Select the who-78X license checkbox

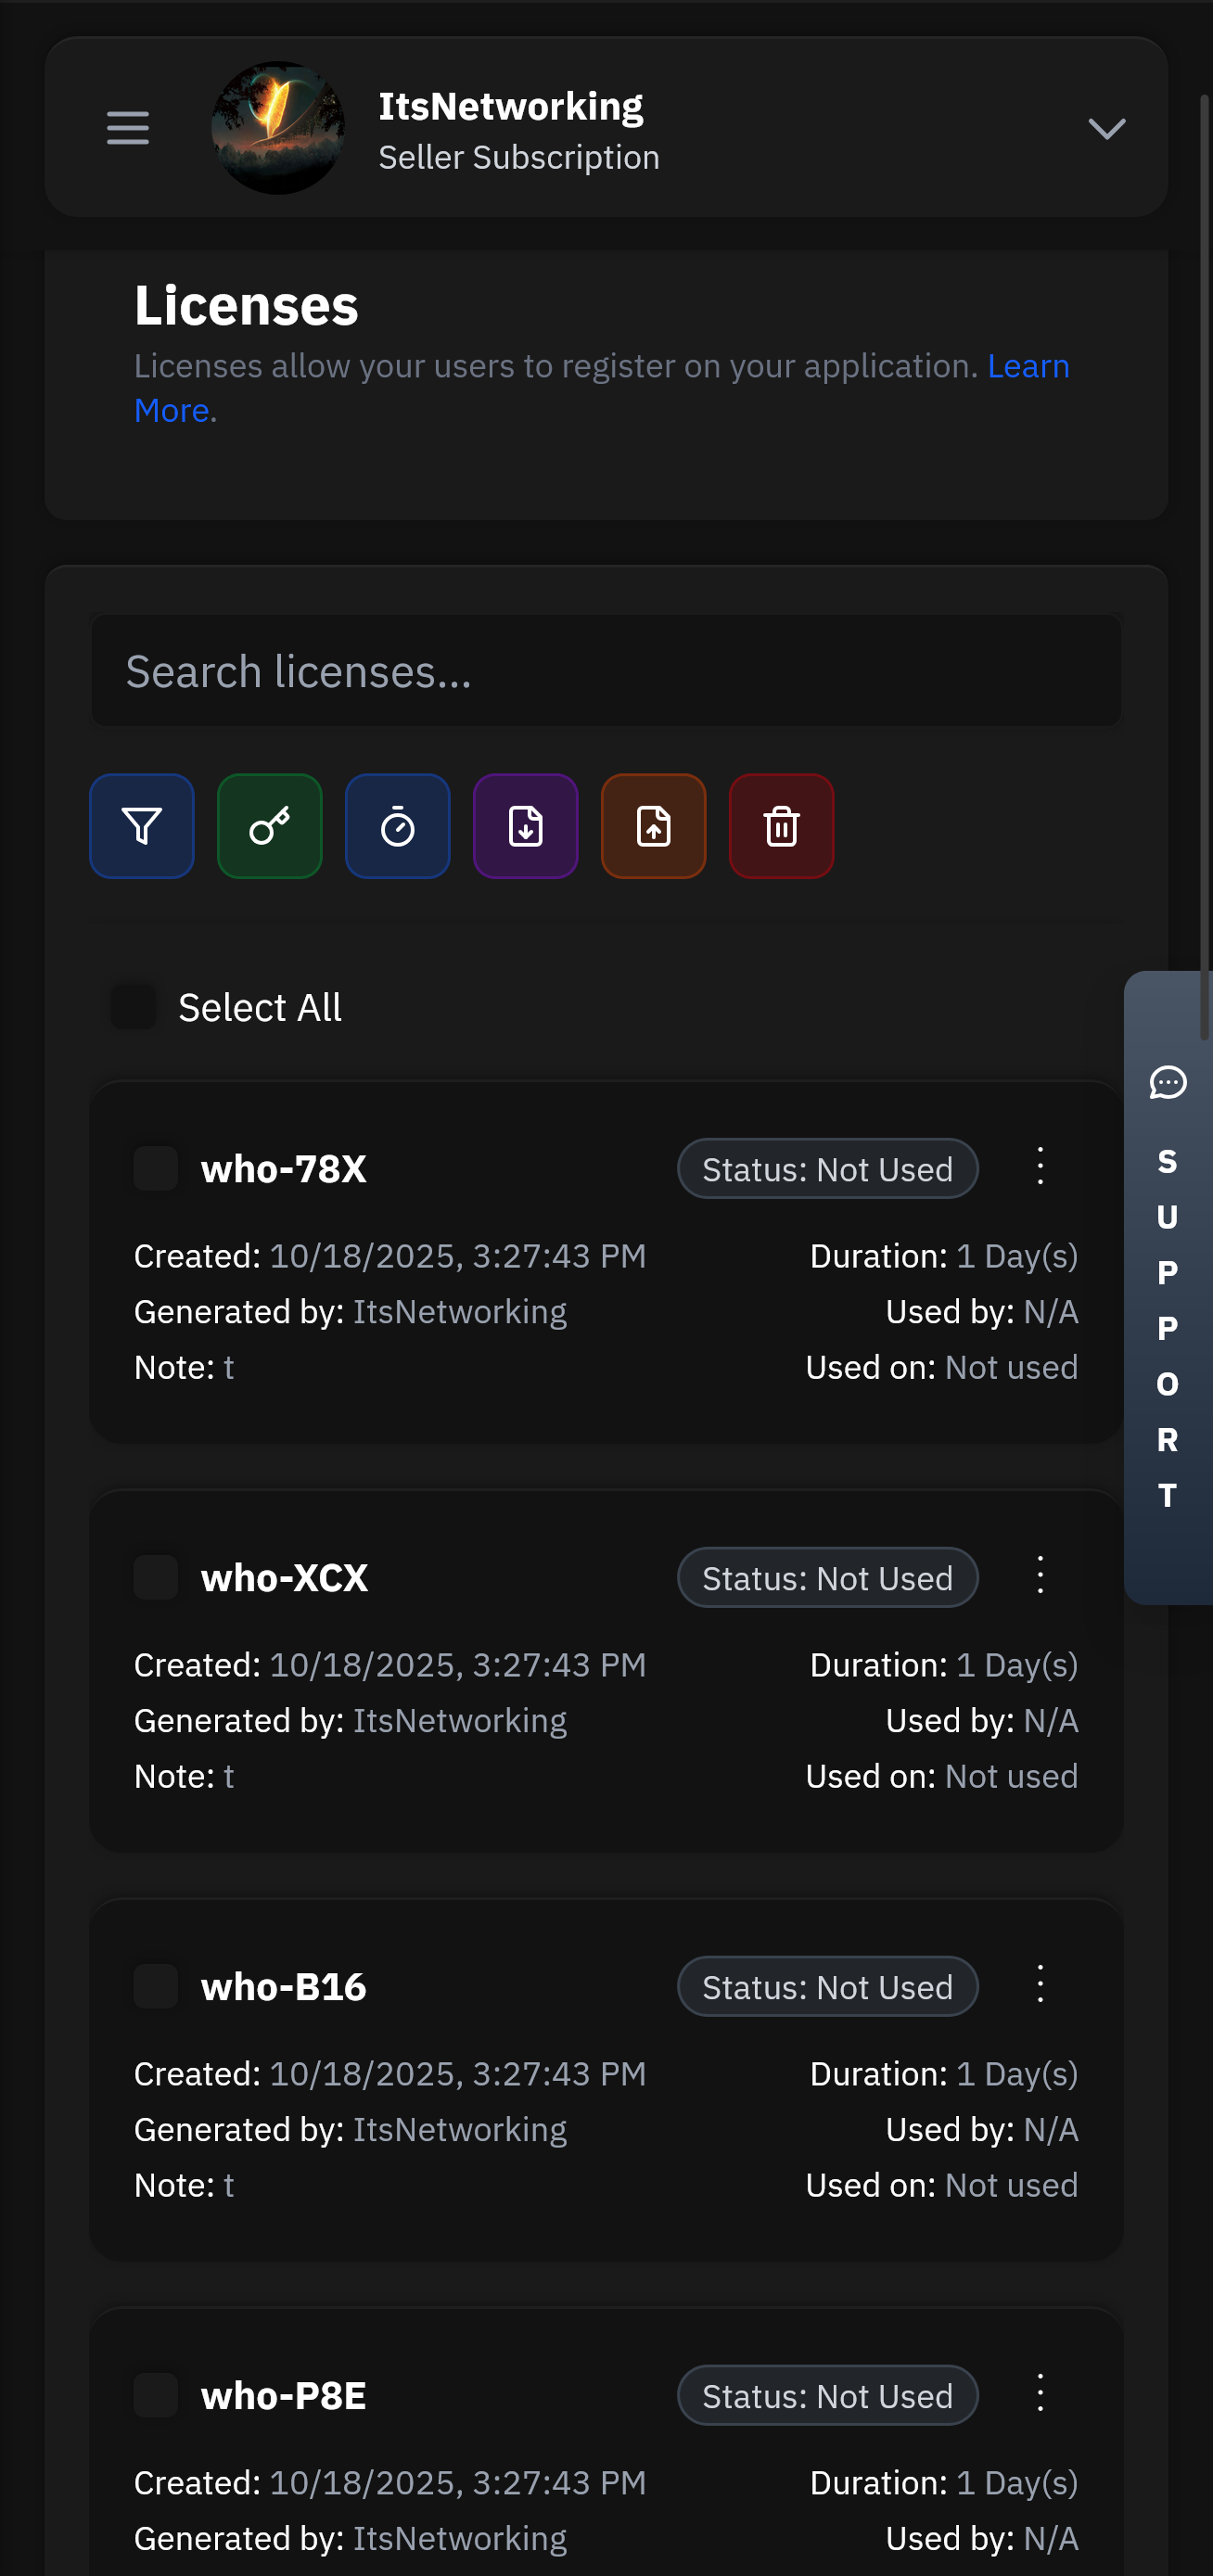(156, 1168)
